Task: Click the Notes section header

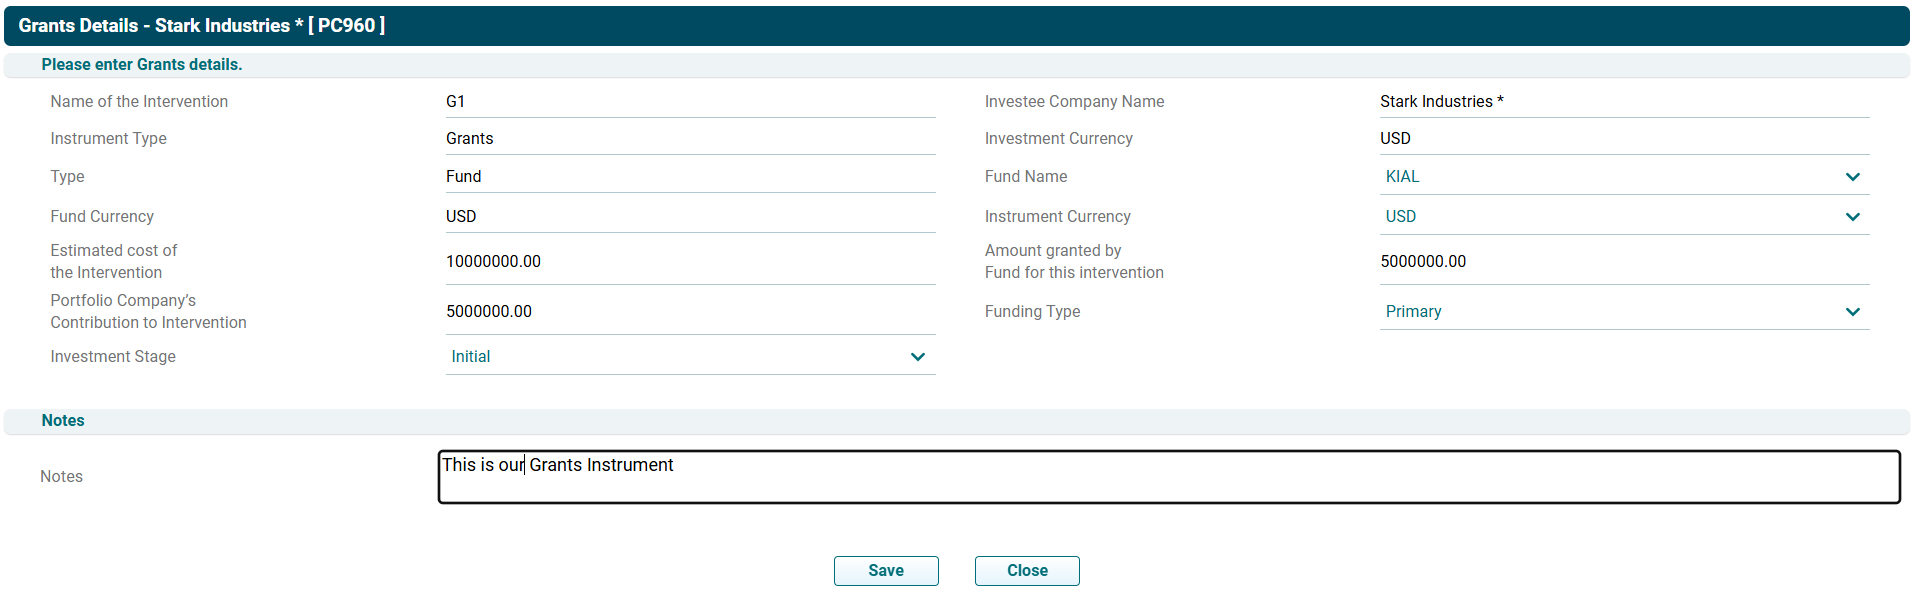Action: (x=63, y=421)
